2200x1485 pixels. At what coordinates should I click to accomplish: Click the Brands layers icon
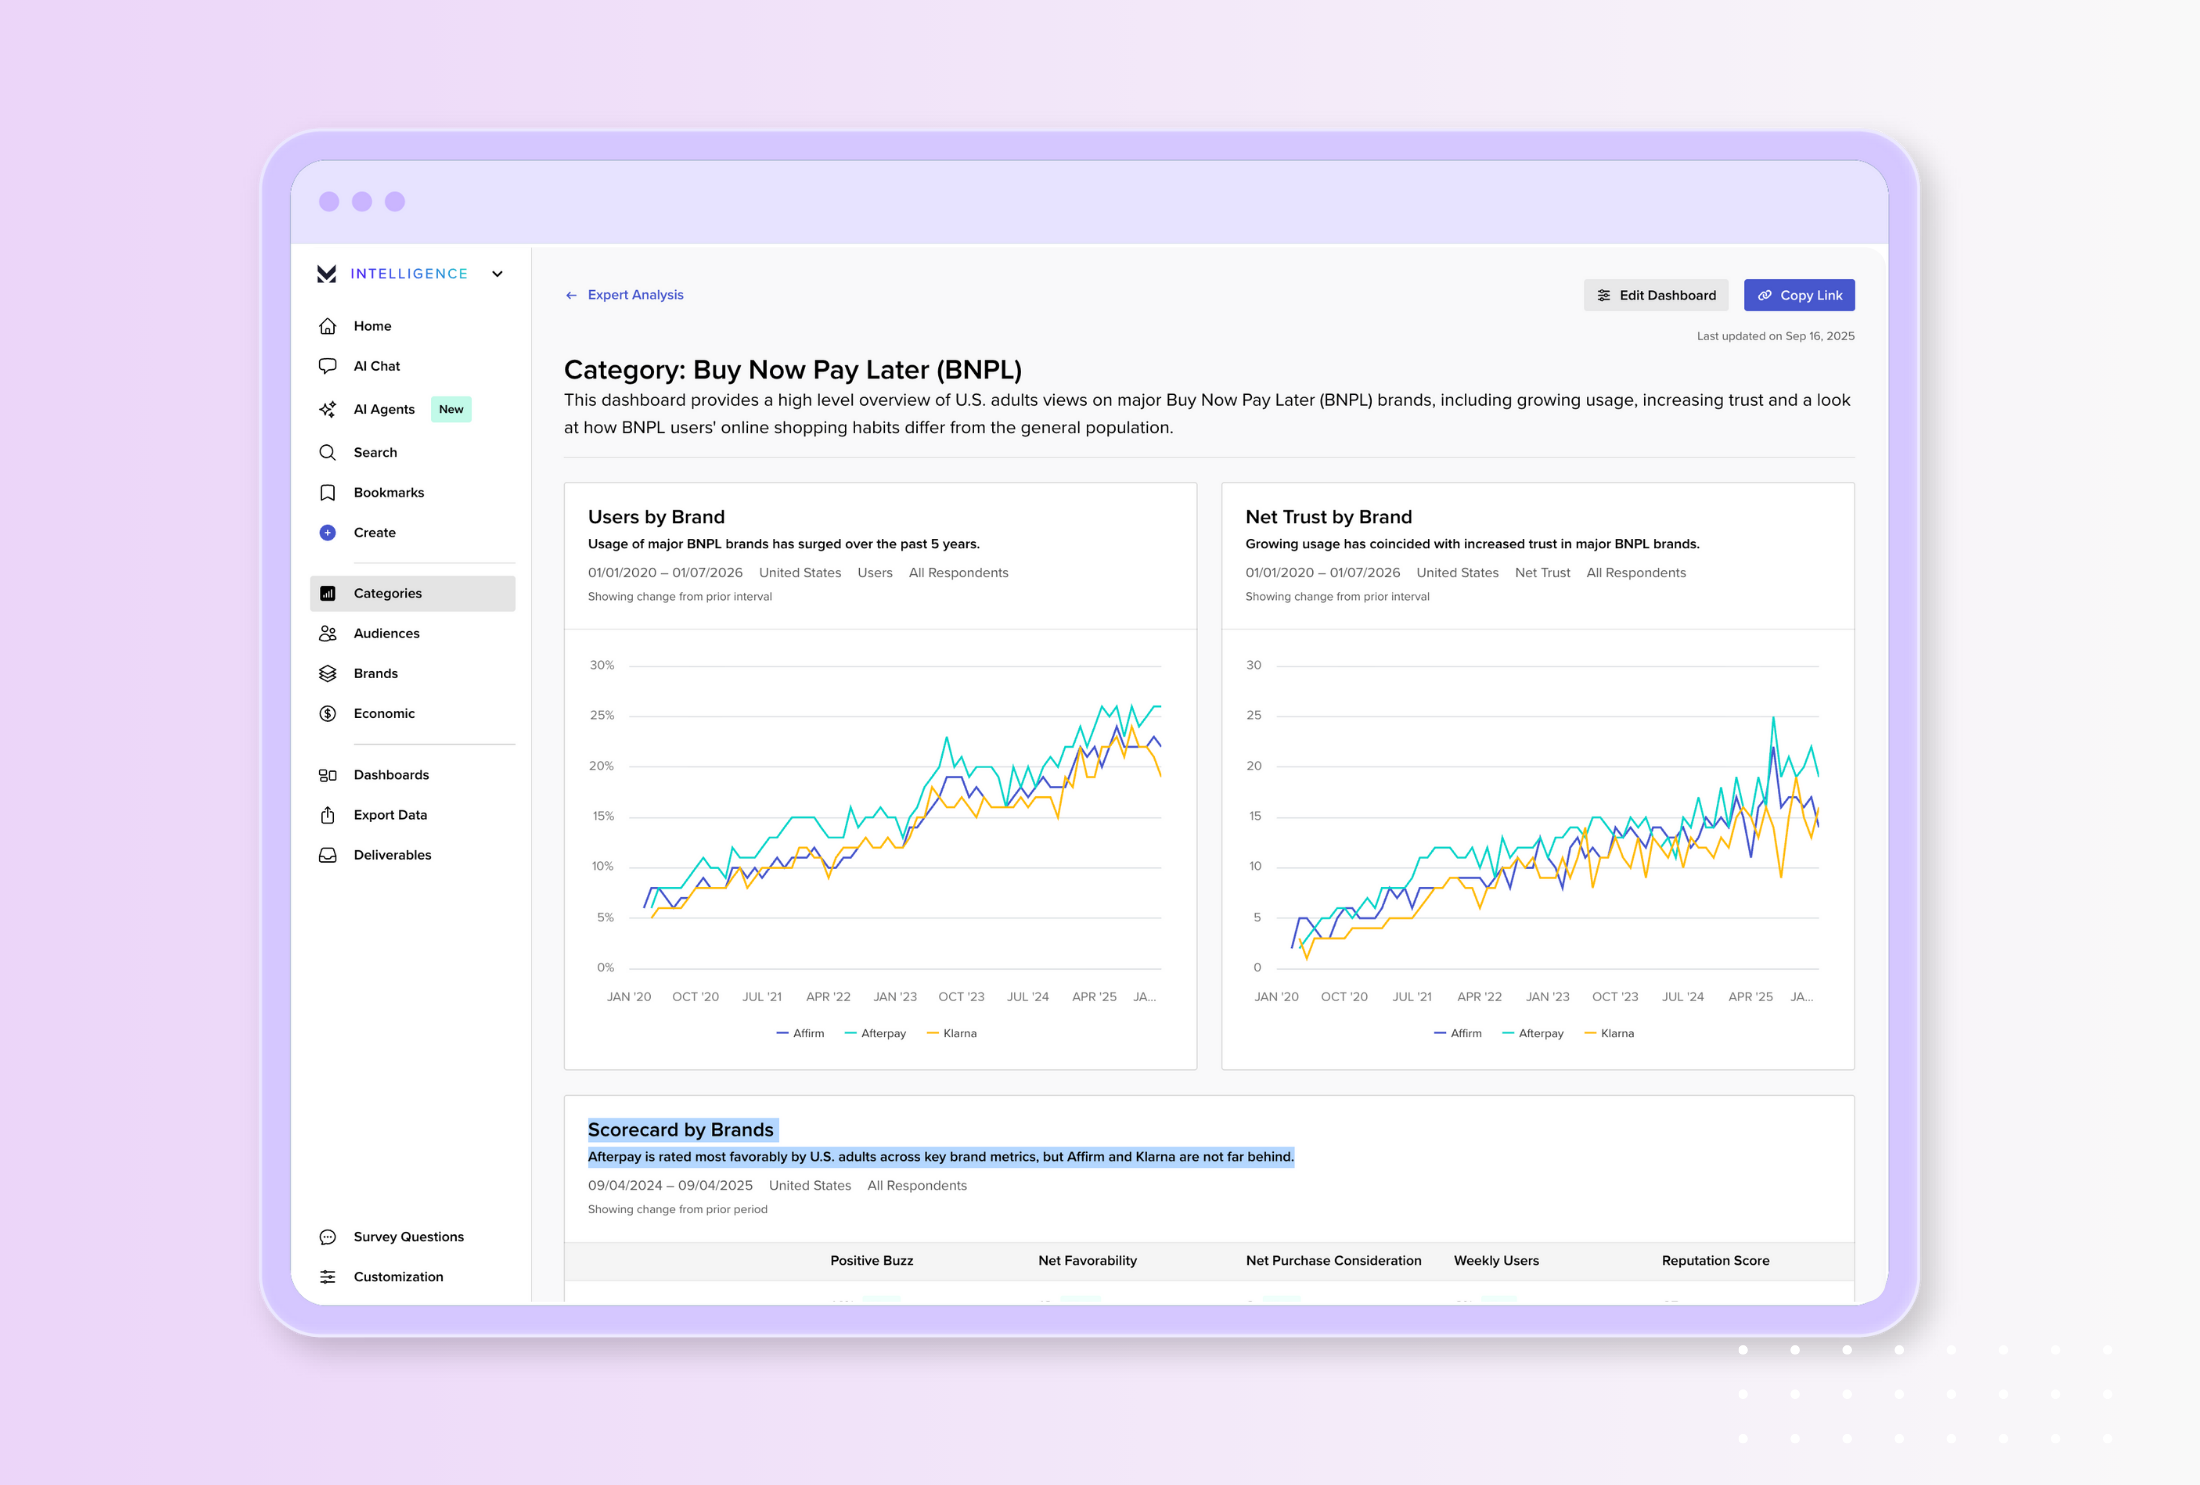coord(327,673)
